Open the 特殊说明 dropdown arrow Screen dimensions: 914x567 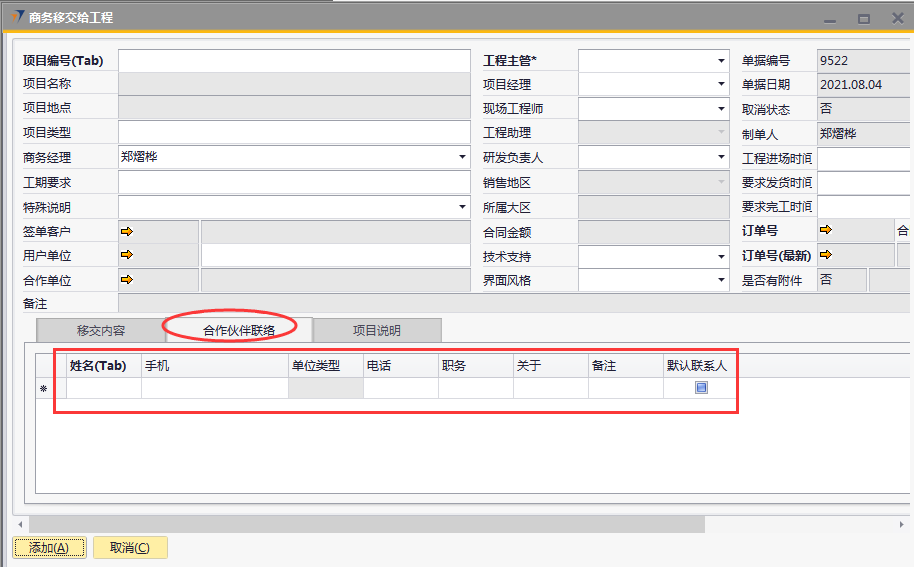pyautogui.click(x=462, y=207)
